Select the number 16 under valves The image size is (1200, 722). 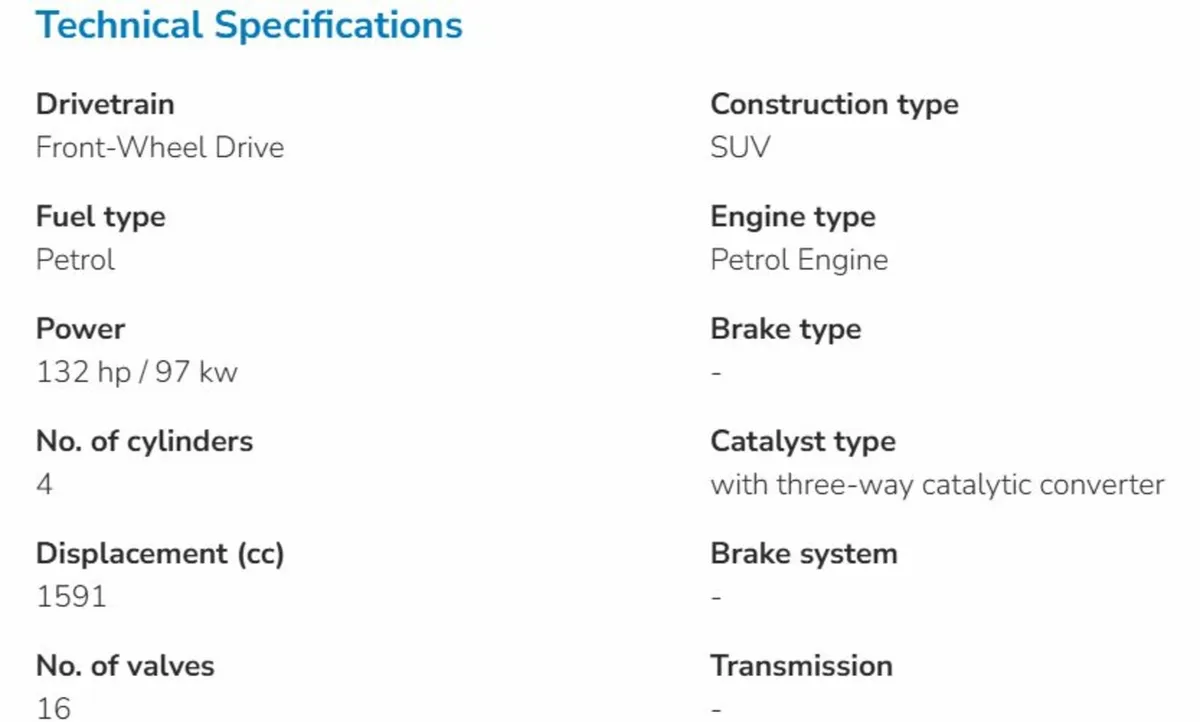(54, 709)
